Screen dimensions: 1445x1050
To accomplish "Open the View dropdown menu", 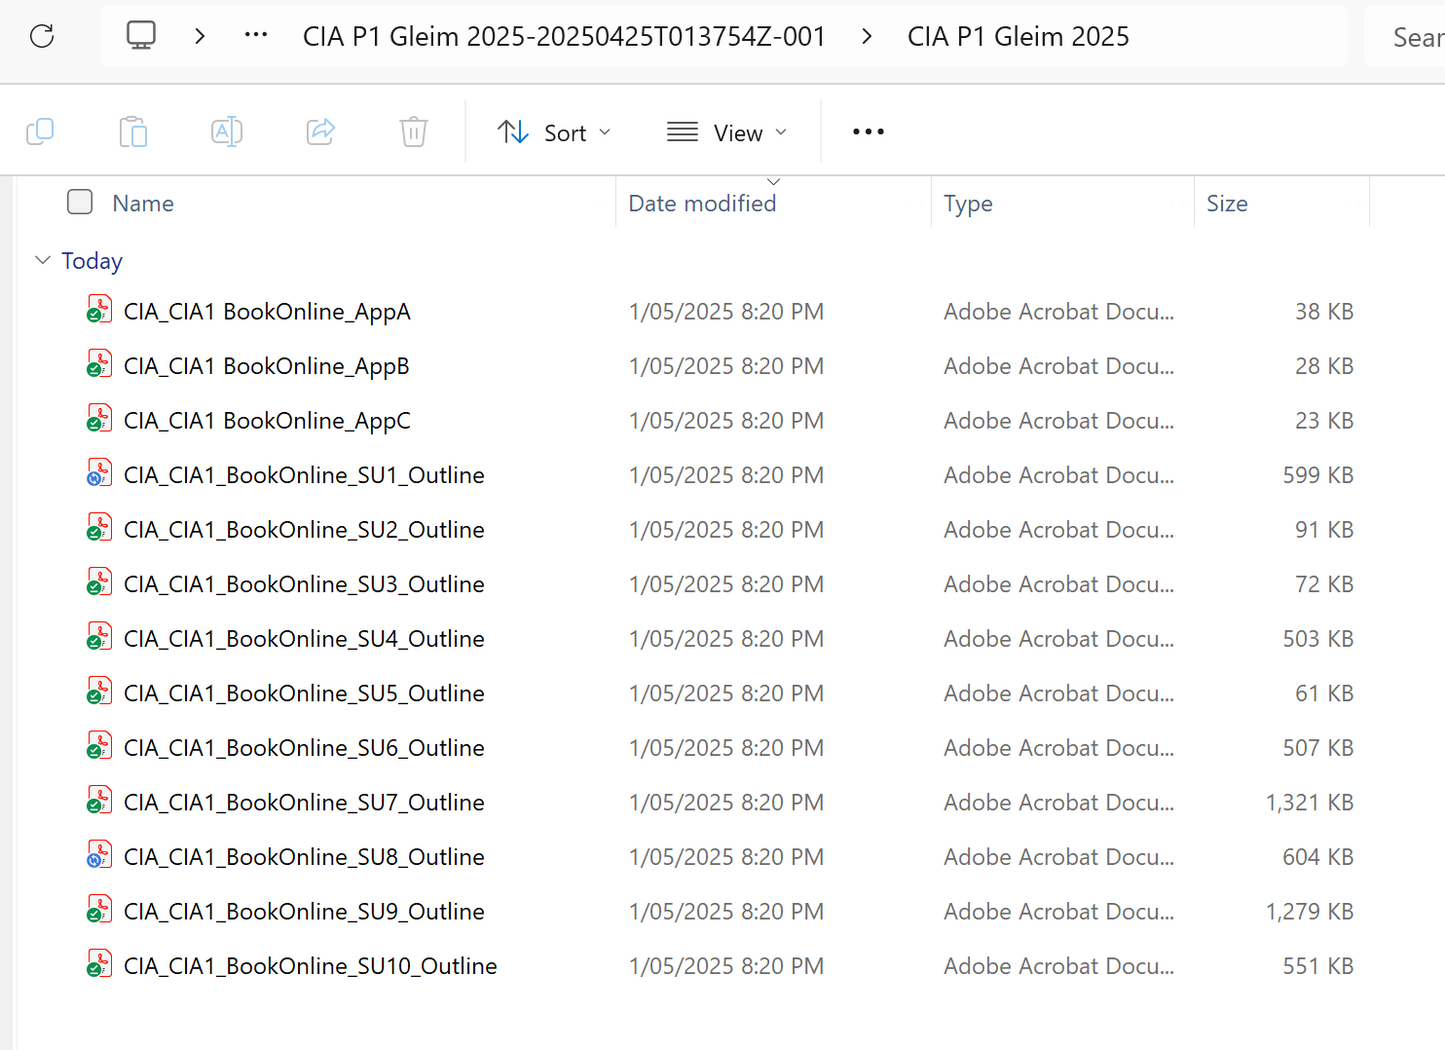I will pos(727,132).
